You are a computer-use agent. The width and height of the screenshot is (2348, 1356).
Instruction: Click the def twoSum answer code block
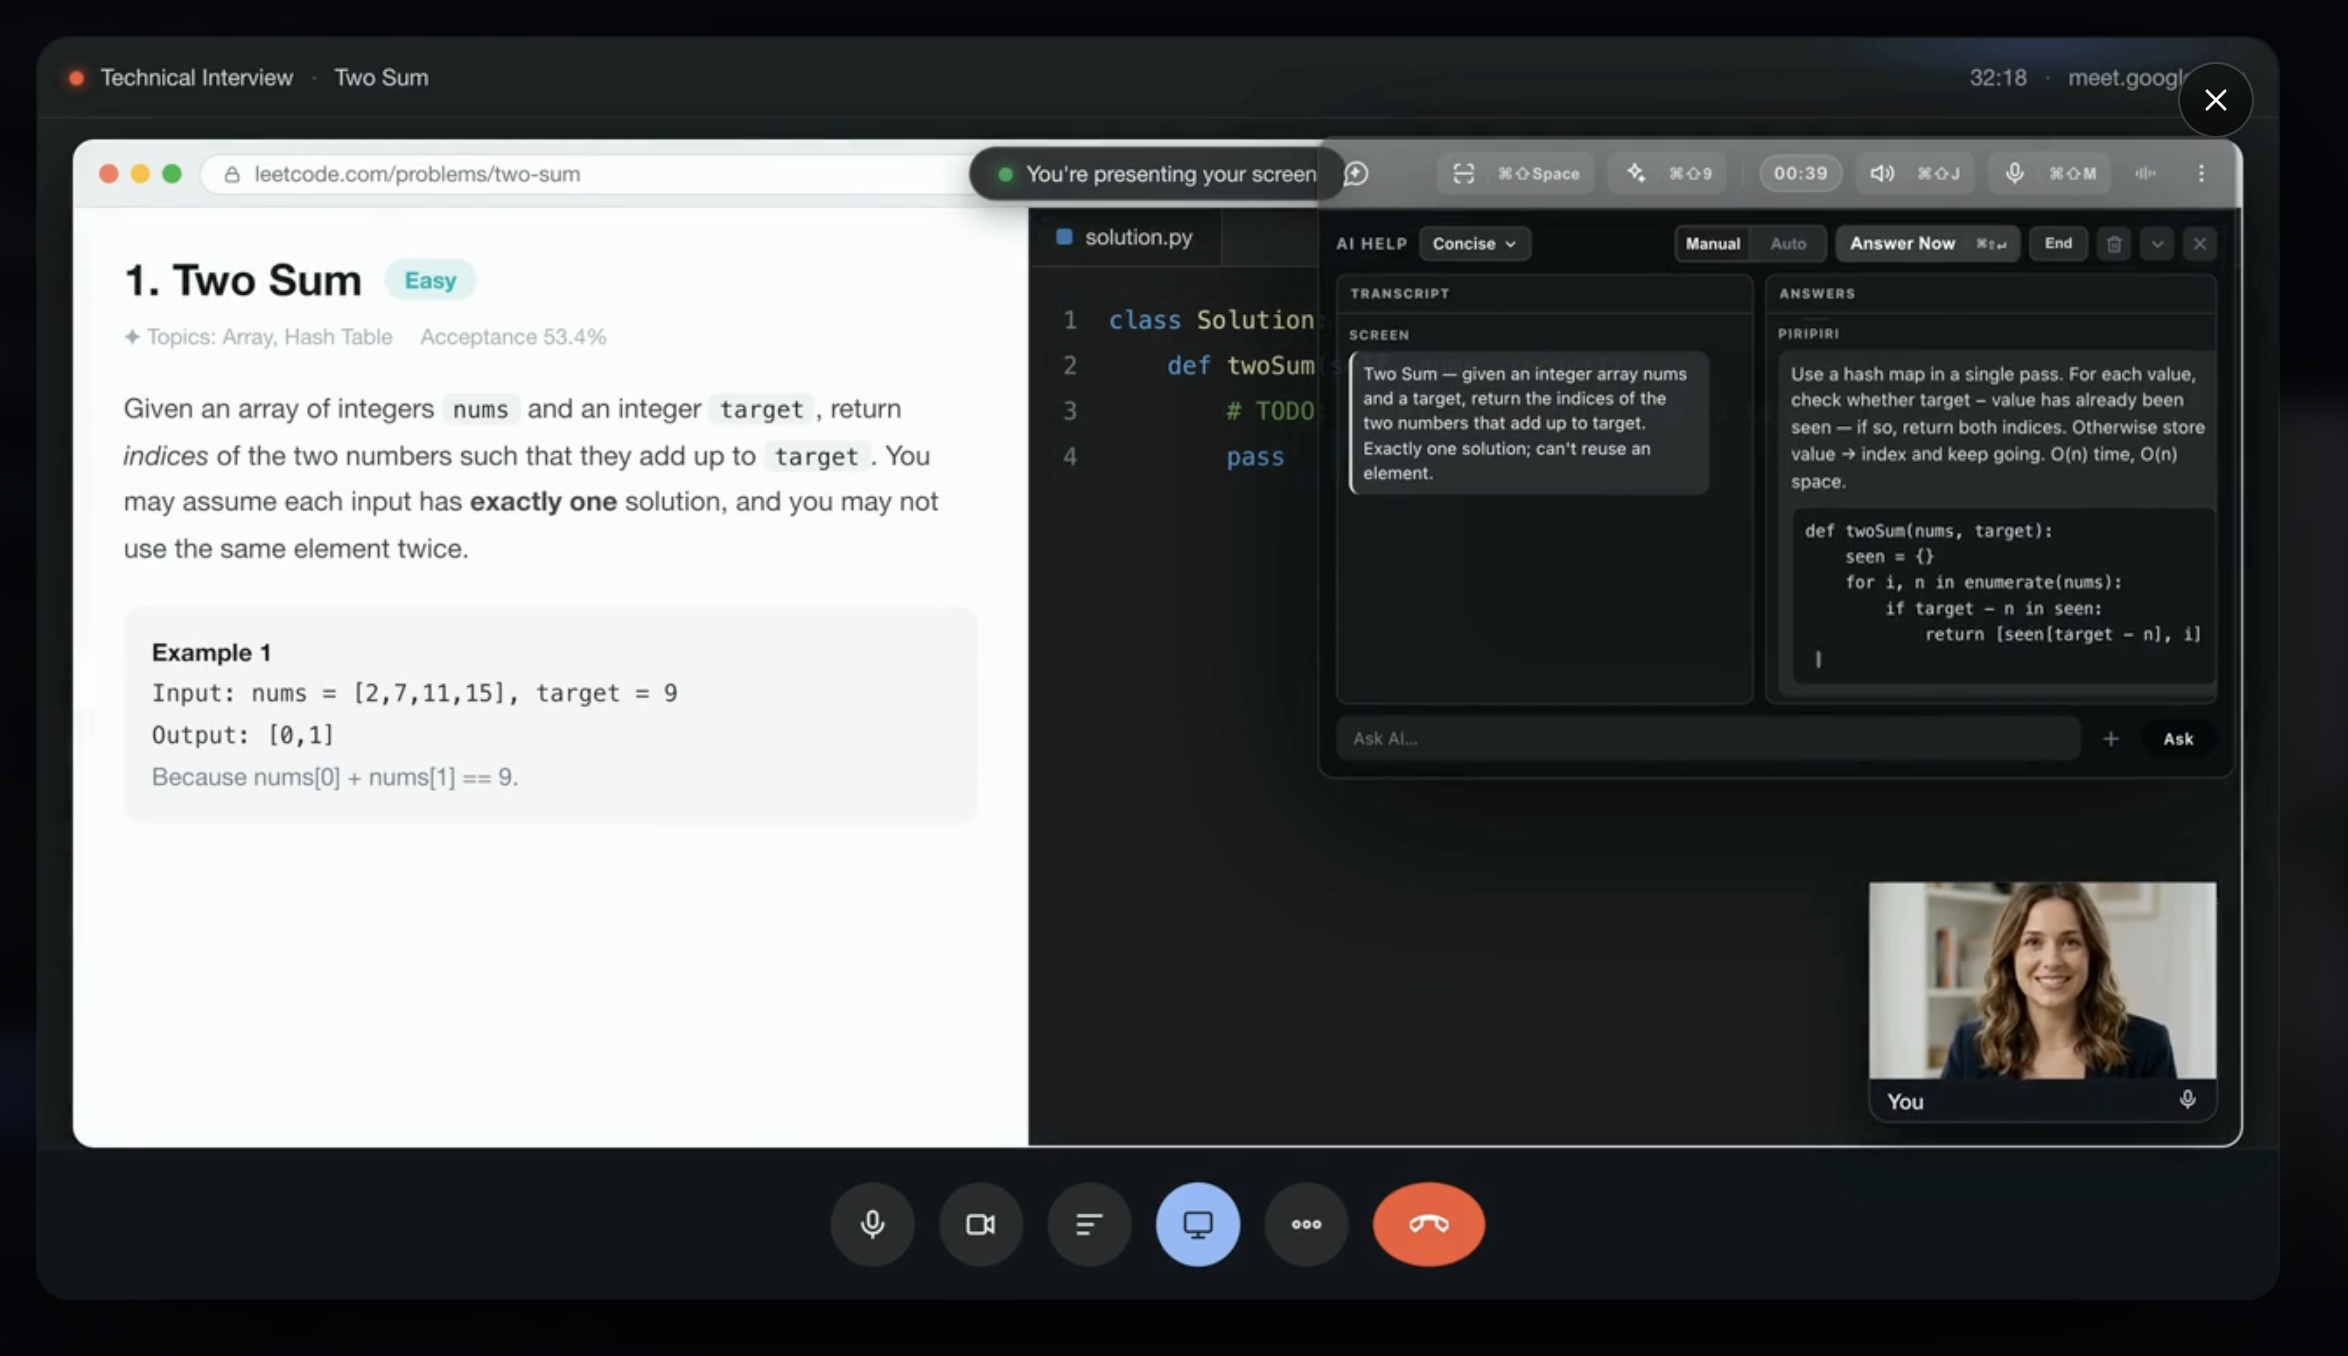tap(2003, 595)
